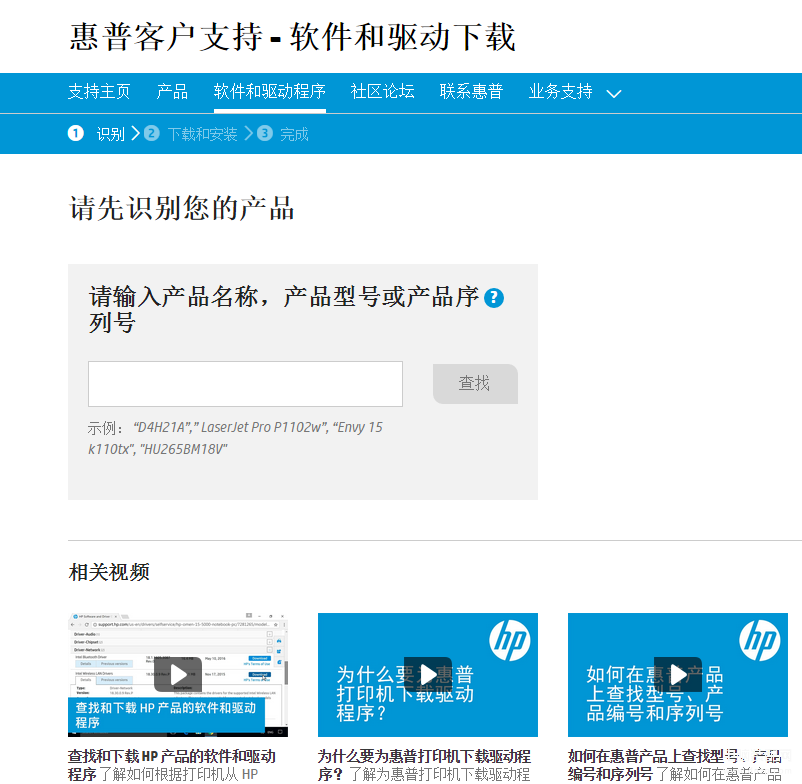Click the blue question mark help icon
The image size is (802, 784).
point(494,298)
